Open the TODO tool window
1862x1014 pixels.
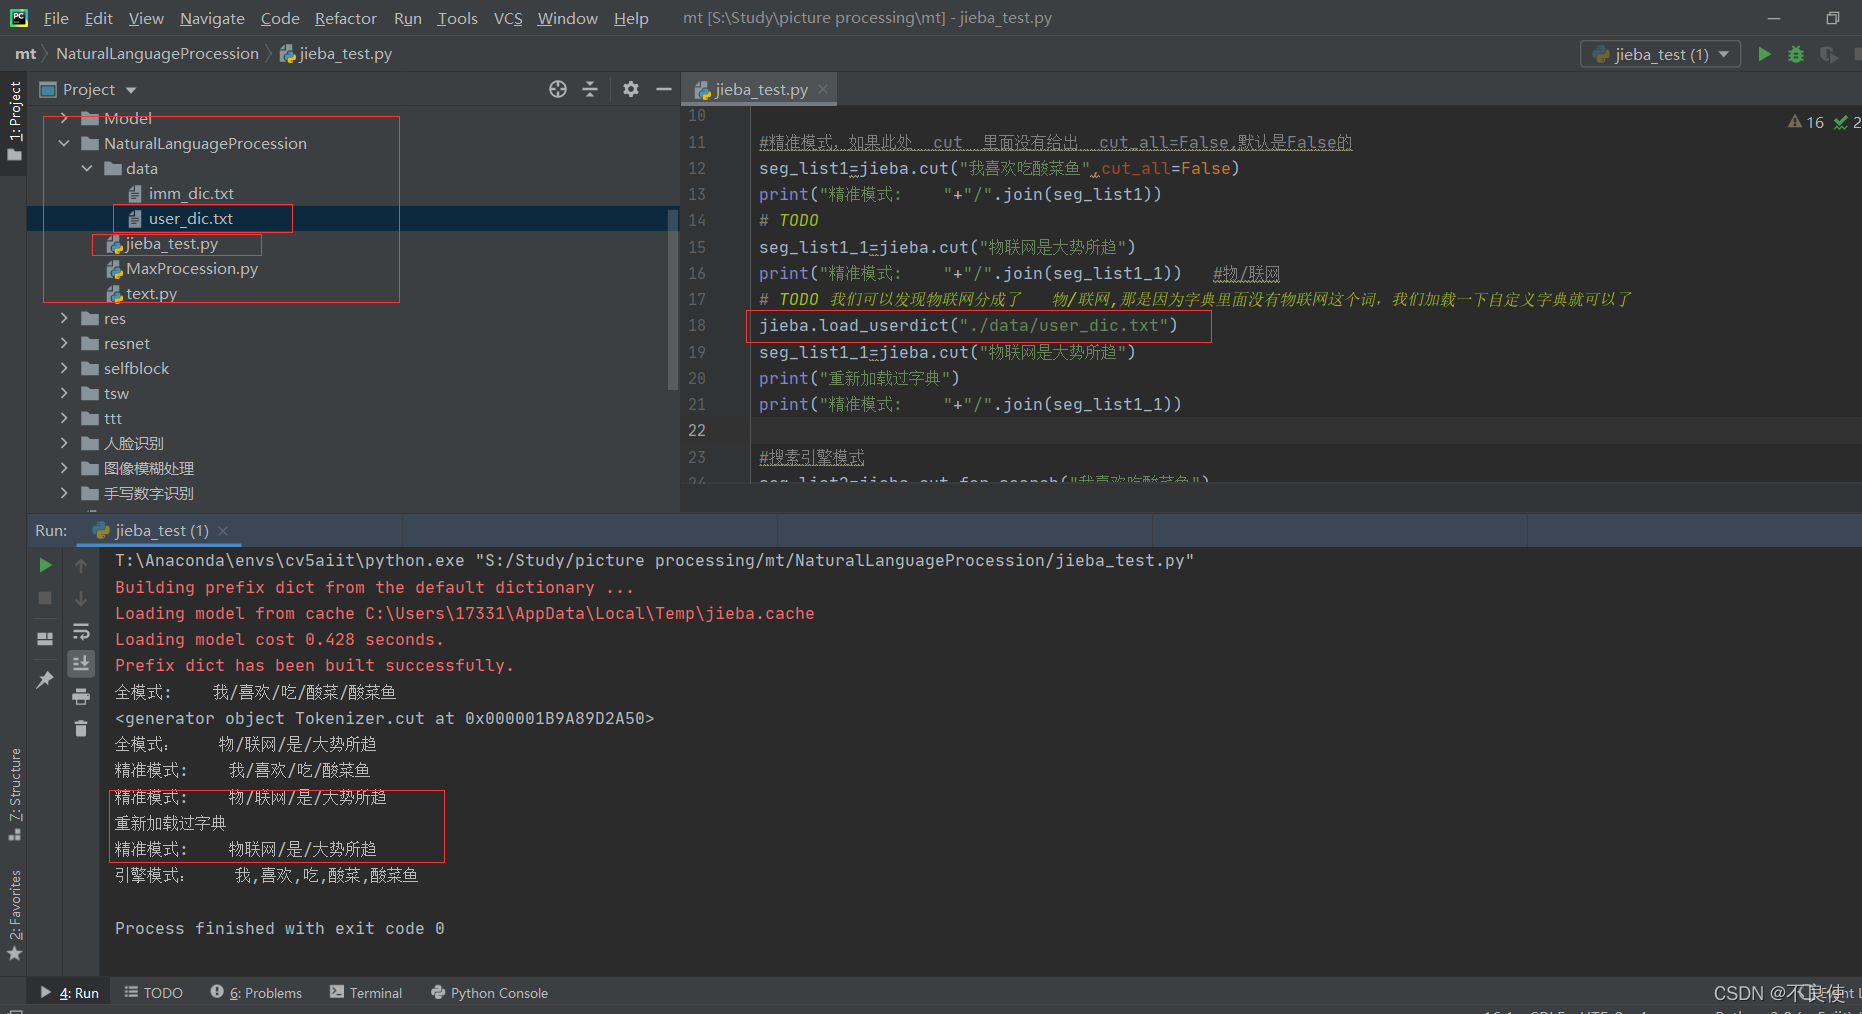pyautogui.click(x=154, y=993)
